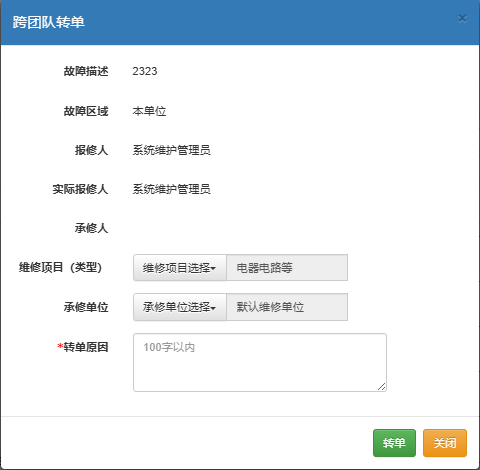
Task: Click the 实际报修人 label
Action: pyautogui.click(x=80, y=189)
